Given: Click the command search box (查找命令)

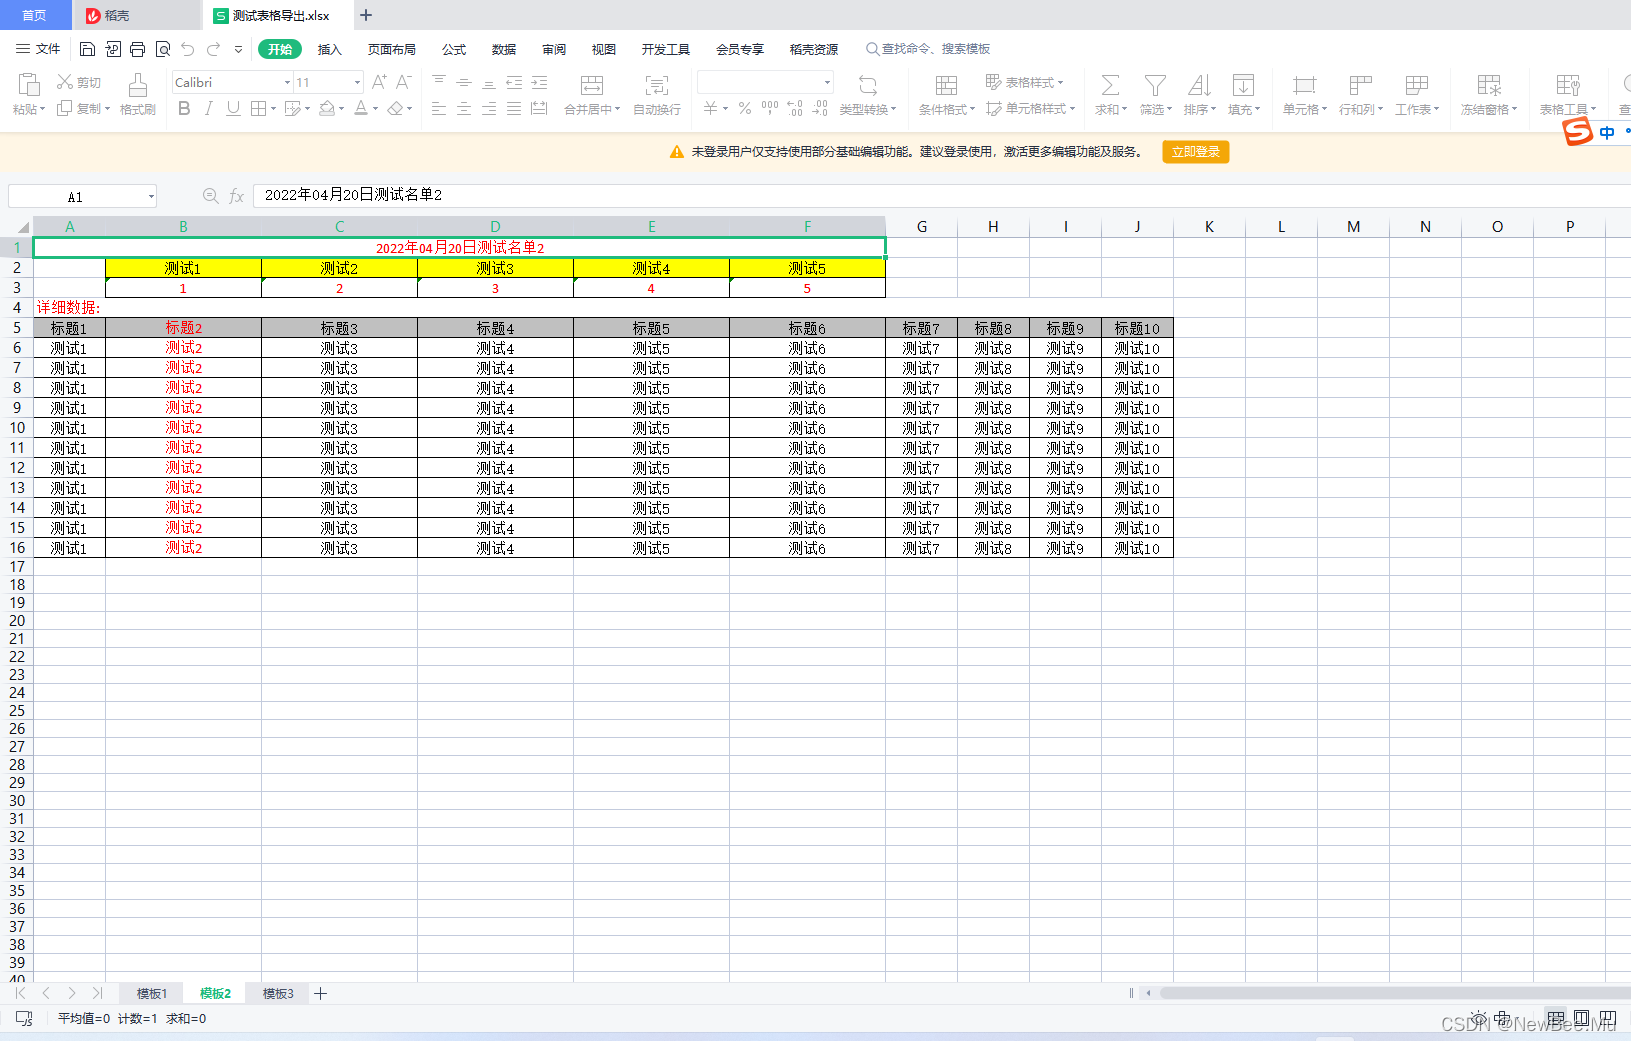Looking at the screenshot, I should [x=928, y=49].
